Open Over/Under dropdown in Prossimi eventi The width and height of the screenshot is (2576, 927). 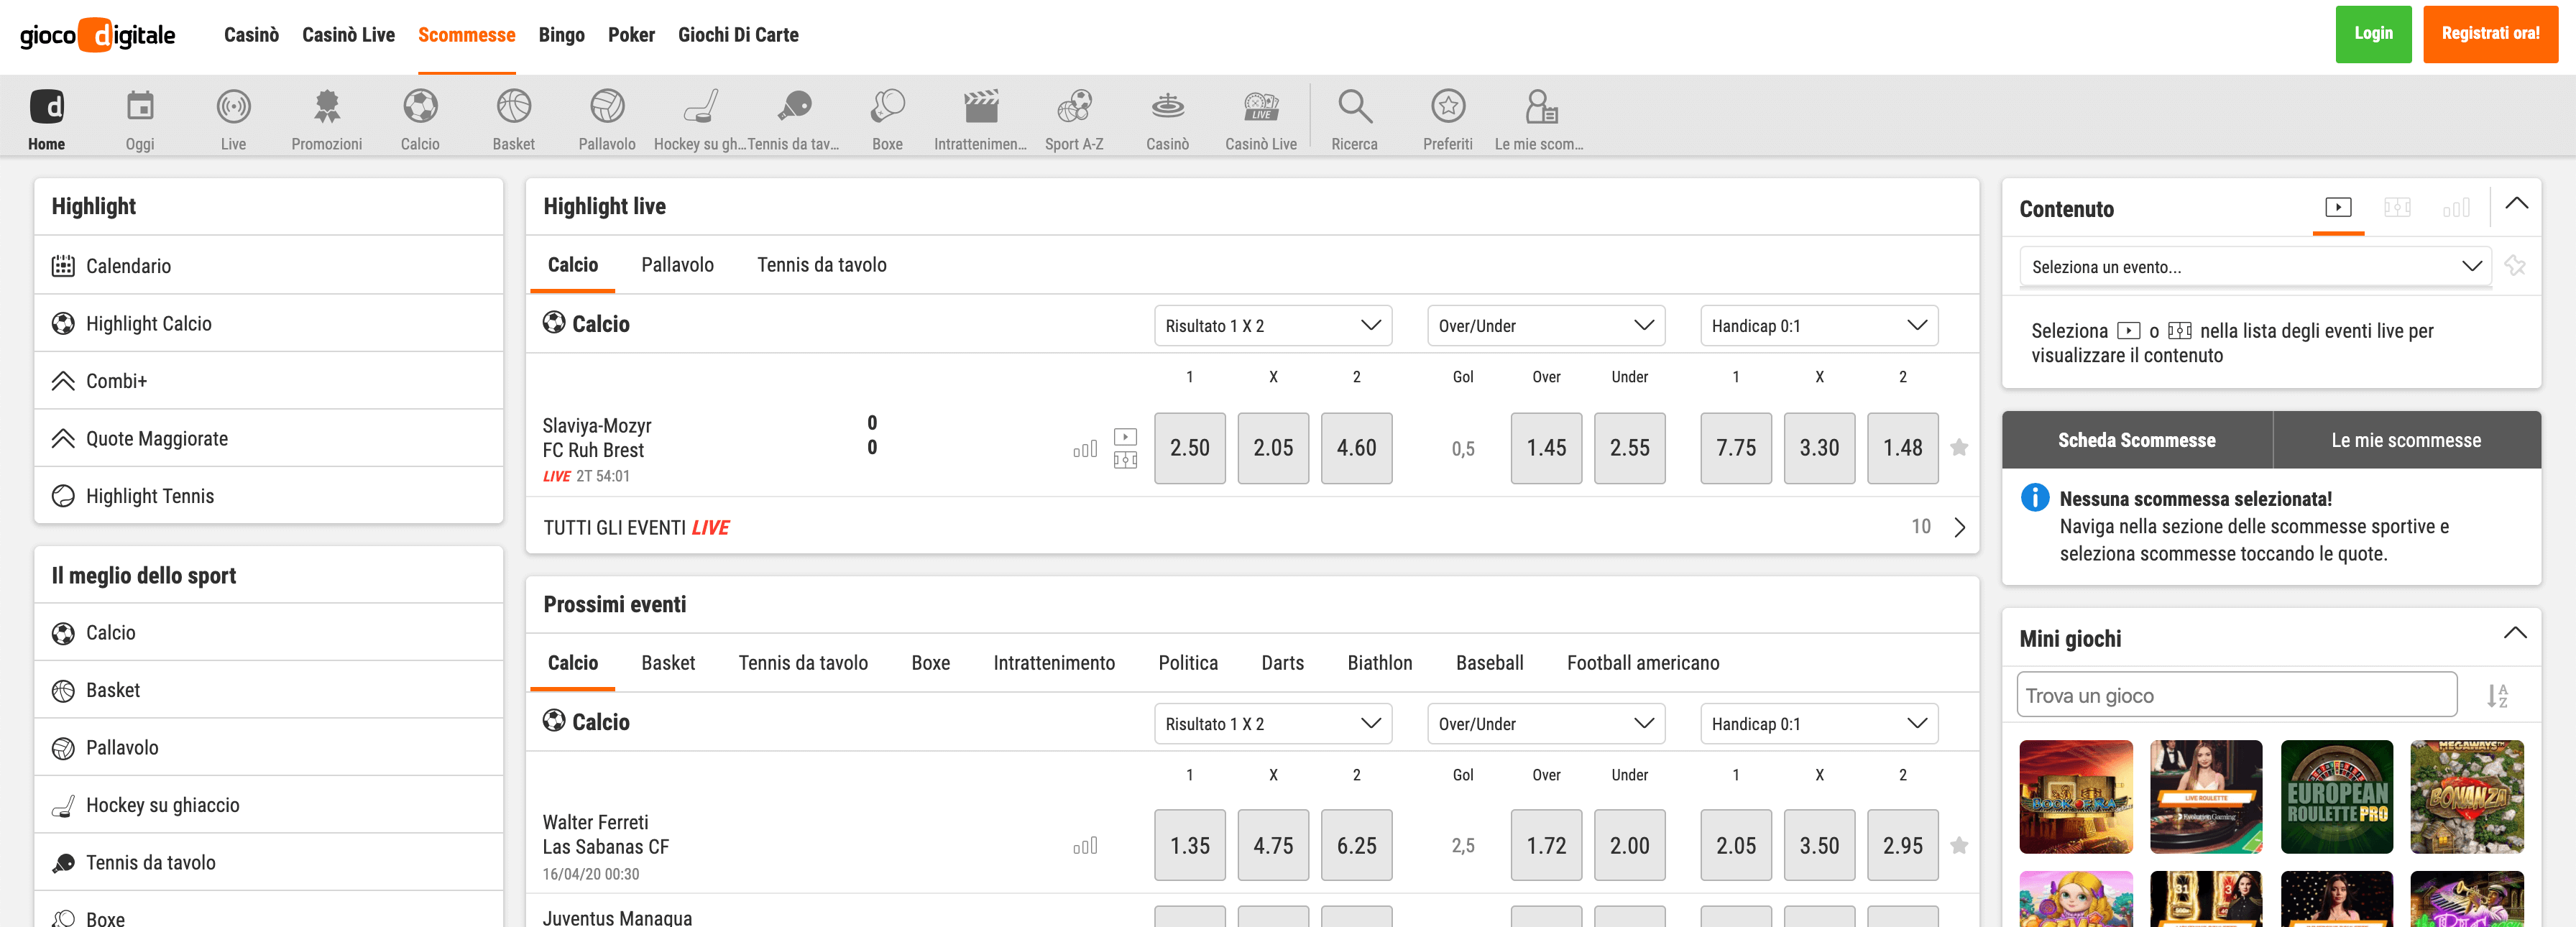point(1546,724)
